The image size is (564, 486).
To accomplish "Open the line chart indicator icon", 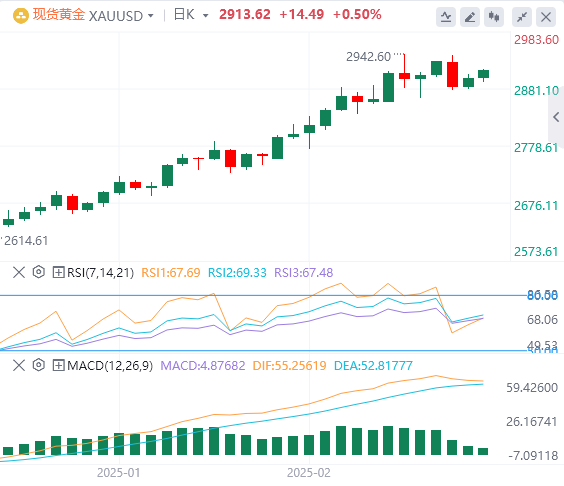I will pos(446,17).
